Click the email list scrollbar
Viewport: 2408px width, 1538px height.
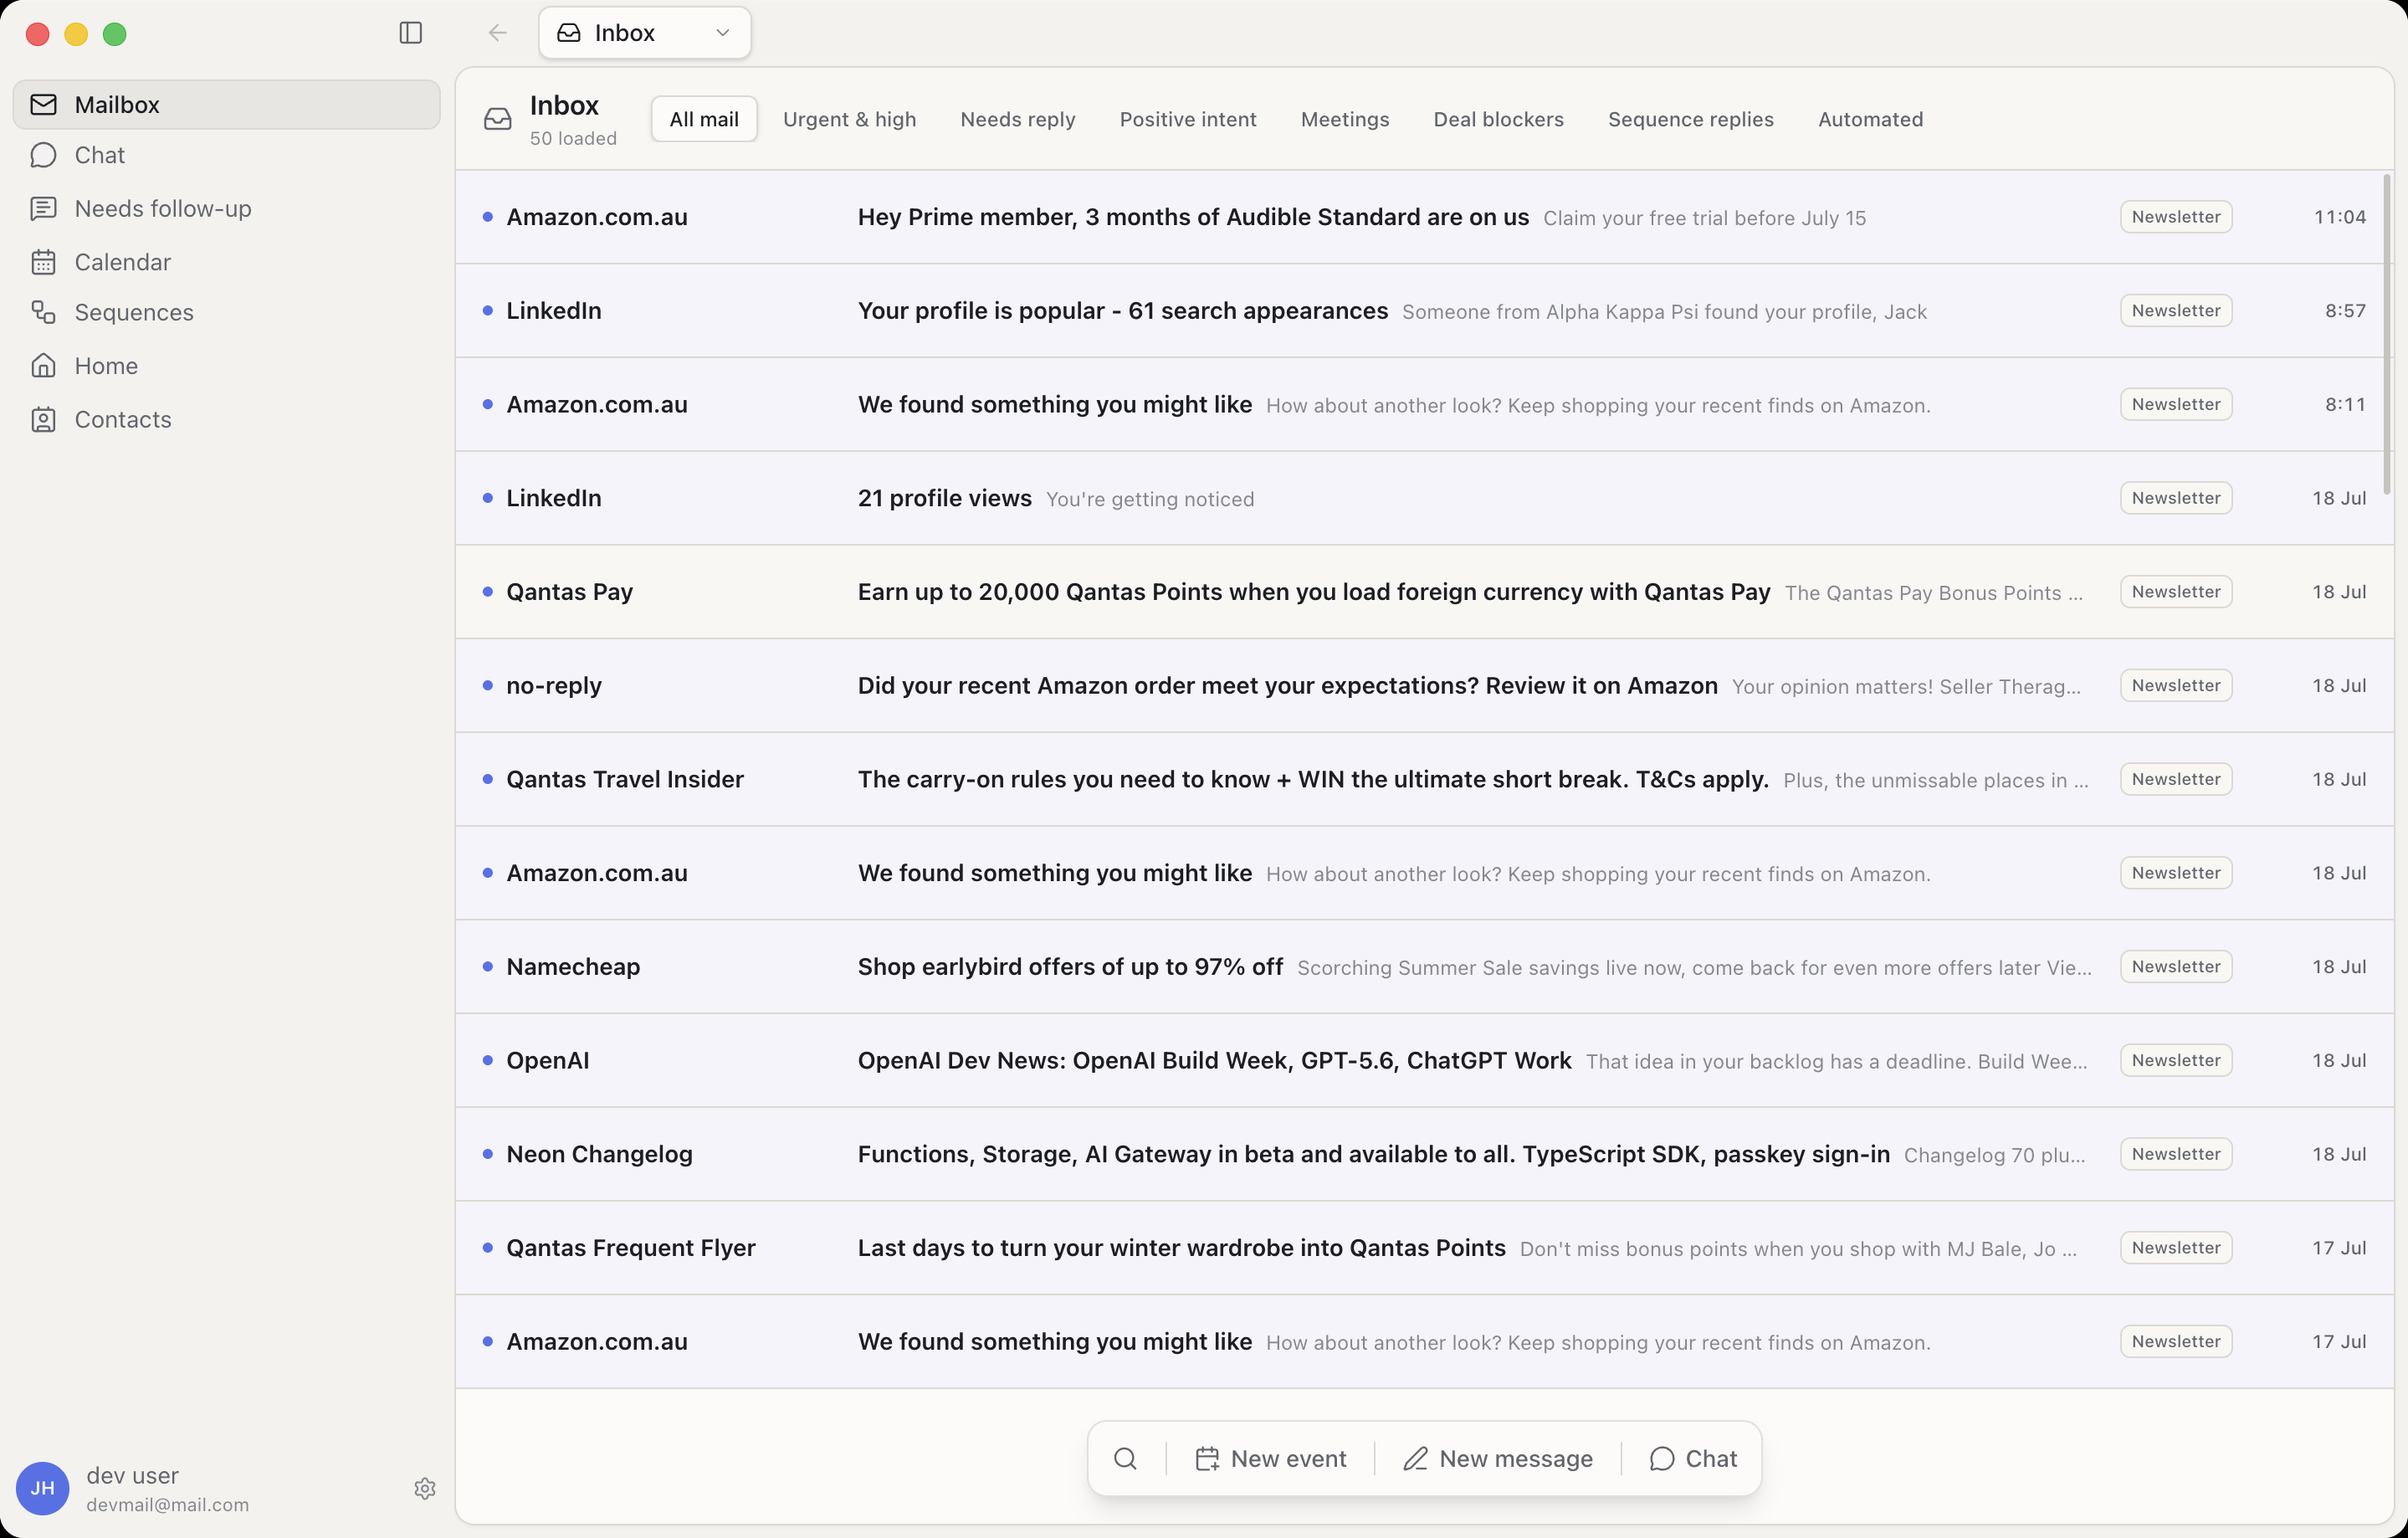2386,335
